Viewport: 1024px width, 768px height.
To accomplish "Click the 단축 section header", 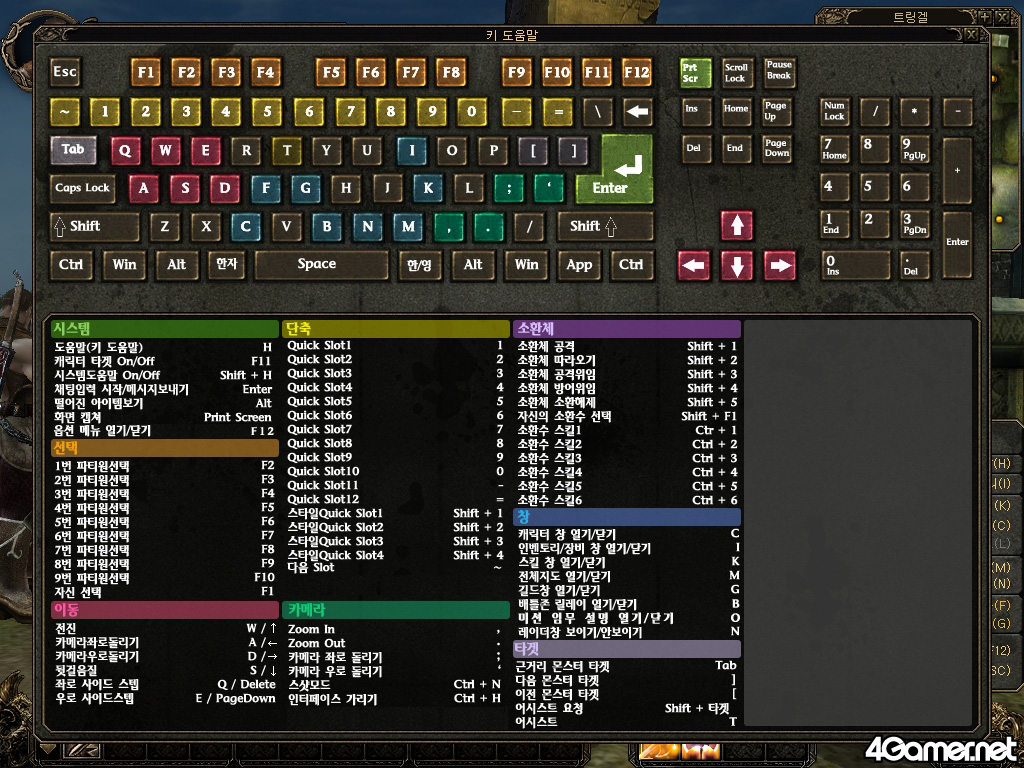I will [x=396, y=328].
